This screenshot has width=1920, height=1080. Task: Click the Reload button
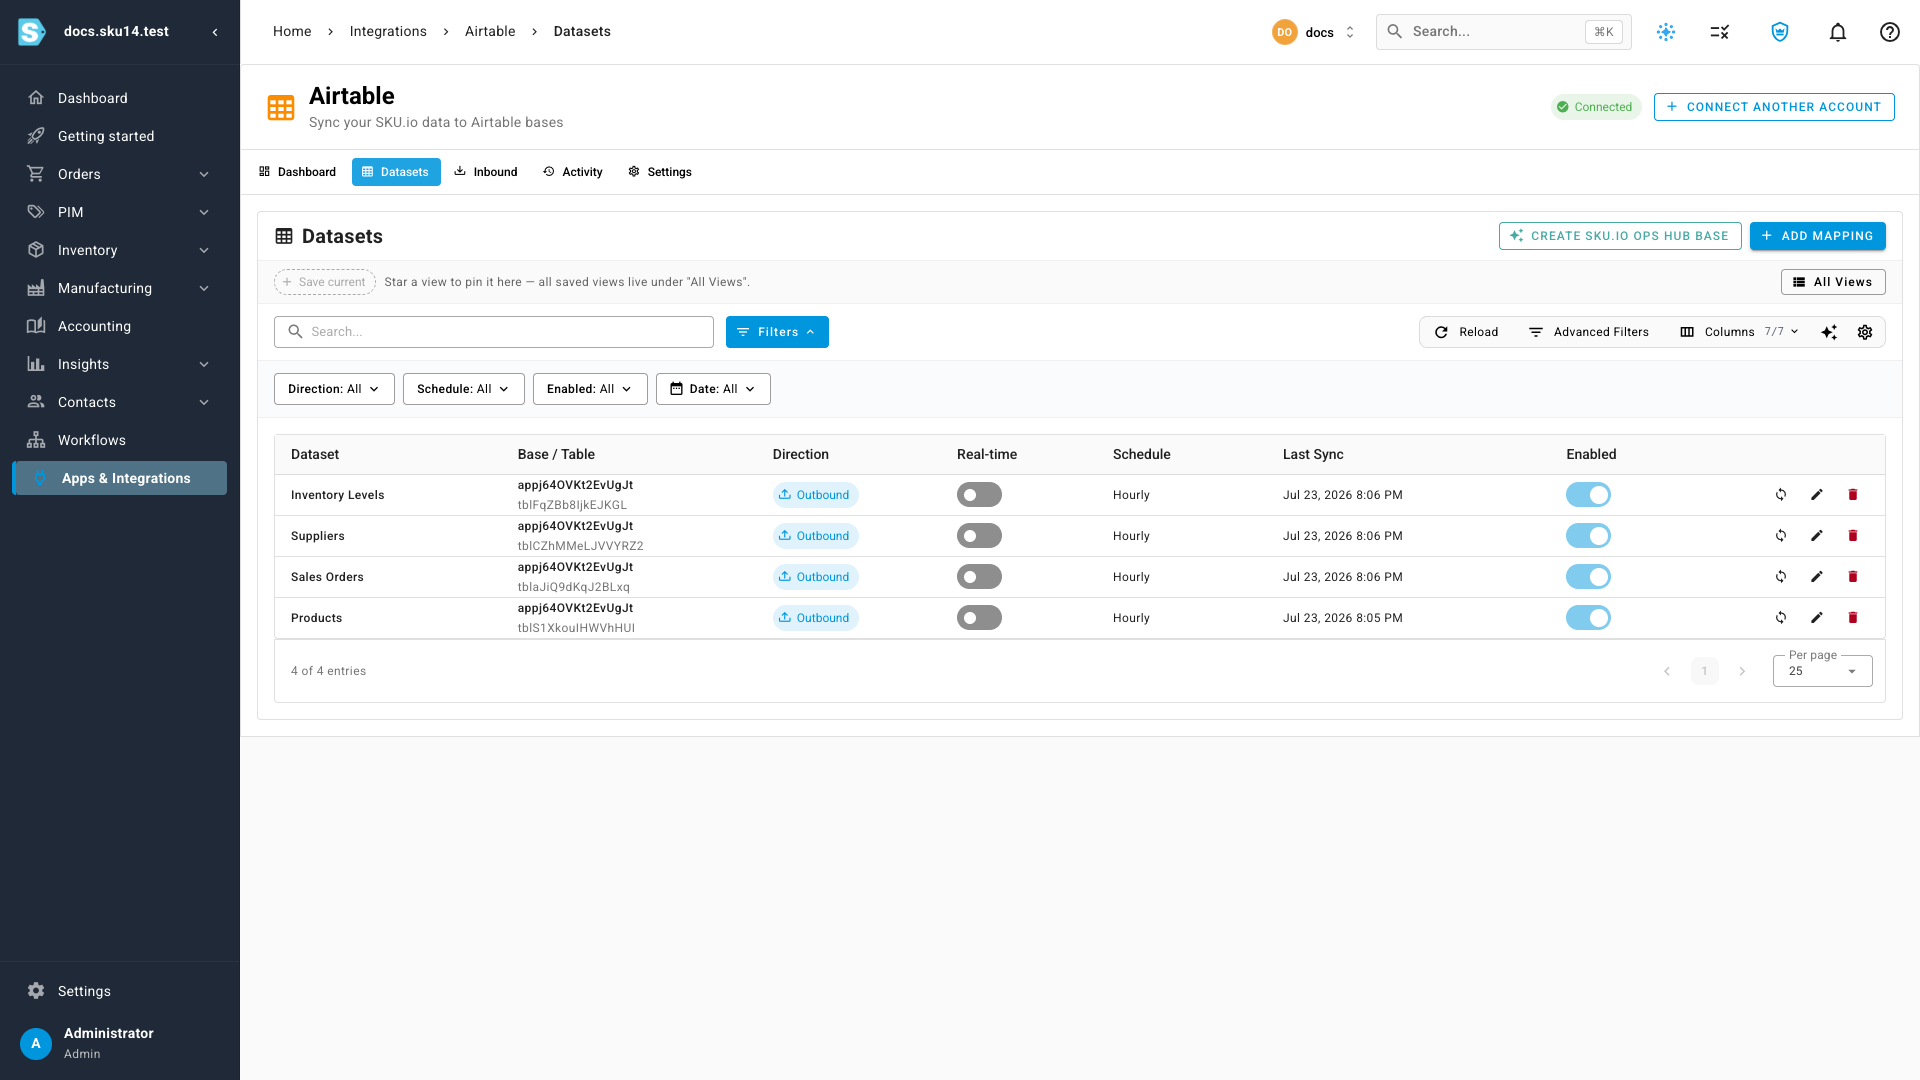pyautogui.click(x=1466, y=332)
